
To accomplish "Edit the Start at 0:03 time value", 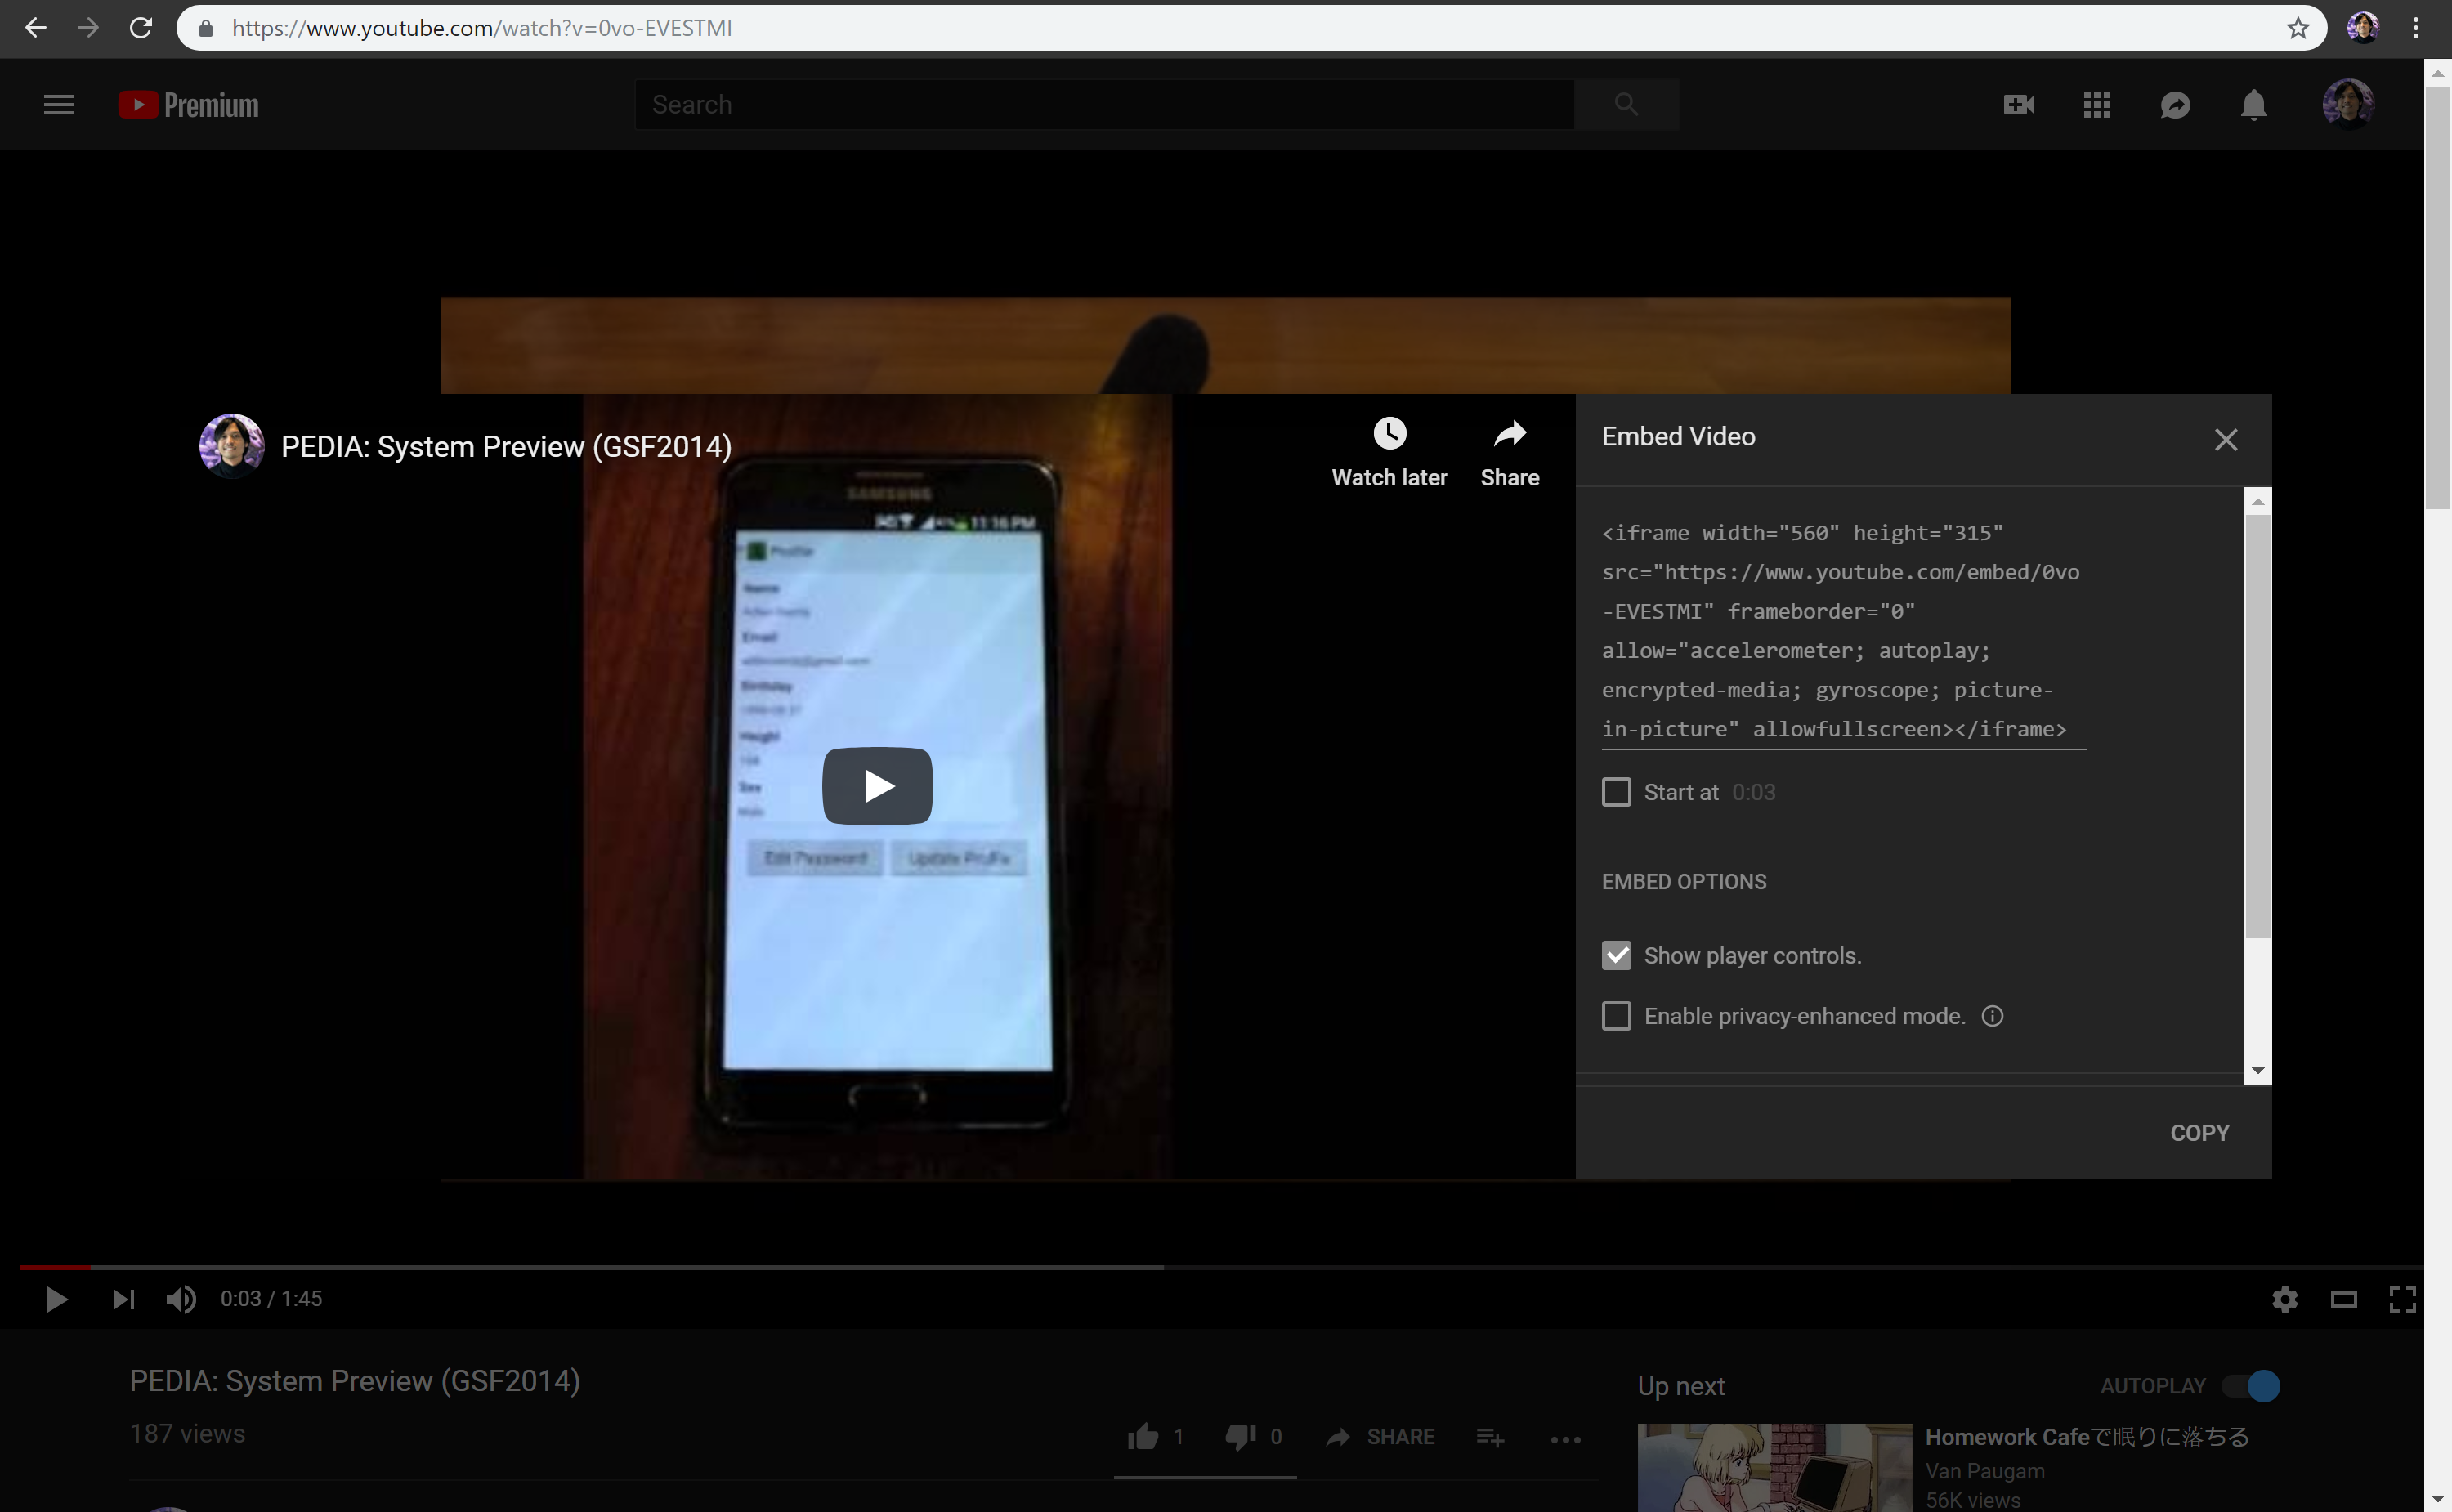I will 1753,792.
